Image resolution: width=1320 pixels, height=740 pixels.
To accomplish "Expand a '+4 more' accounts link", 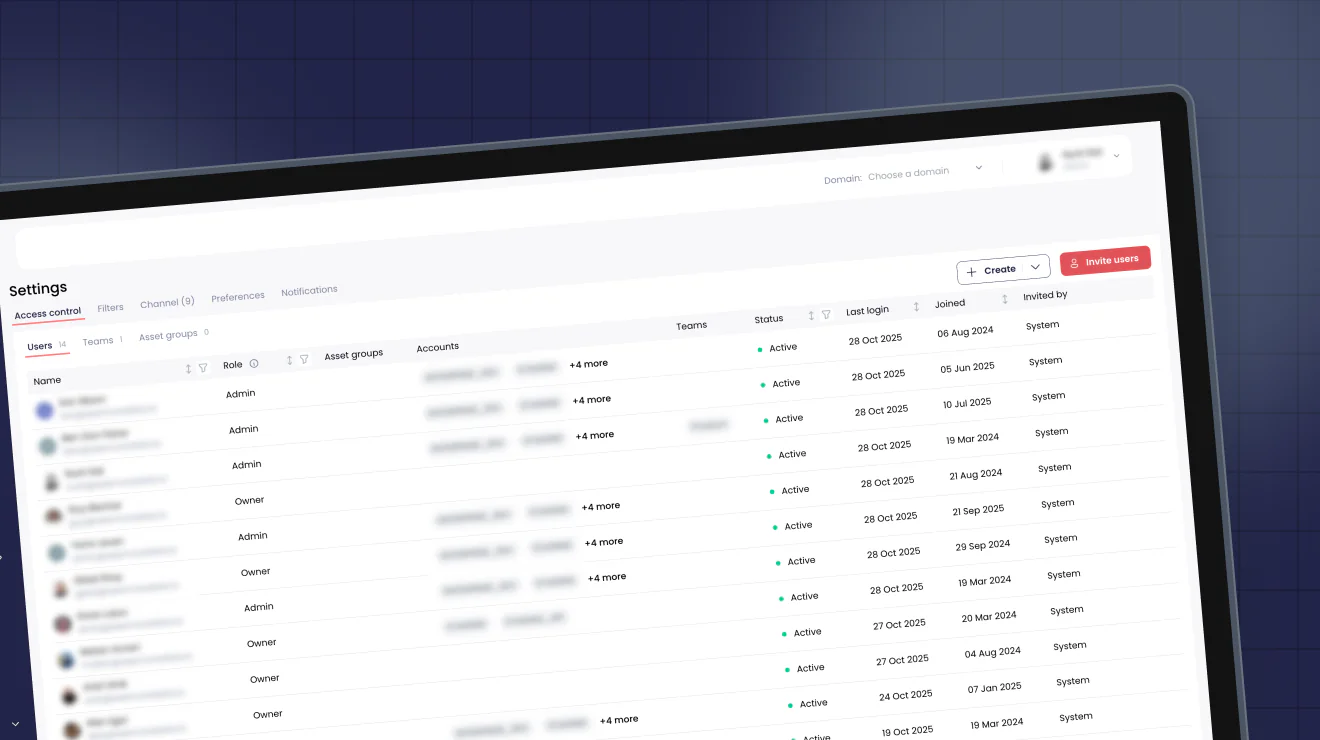I will tap(588, 363).
